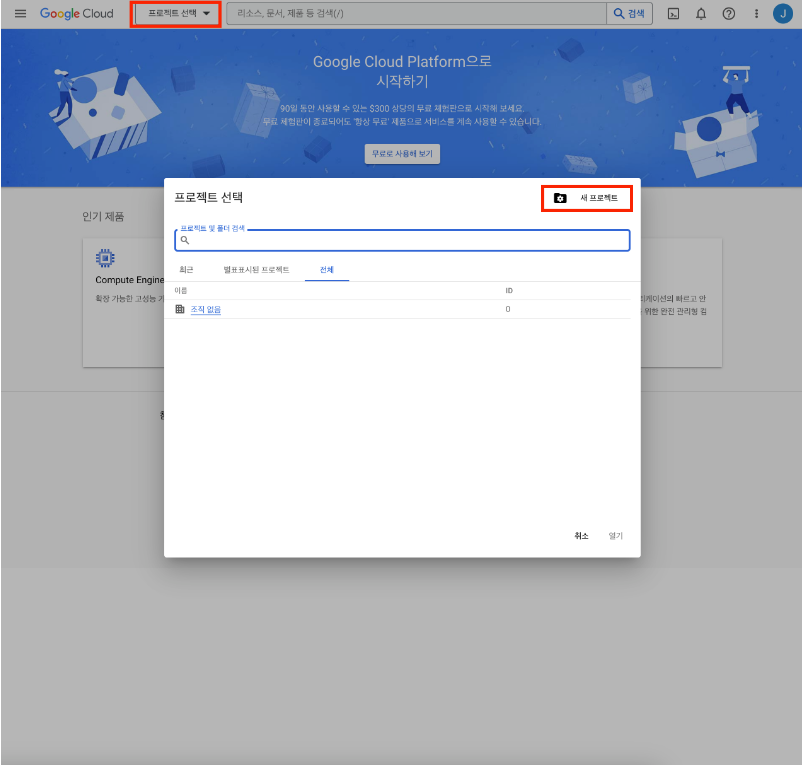Click the 열기 open button
This screenshot has width=803, height=767.
pos(615,536)
